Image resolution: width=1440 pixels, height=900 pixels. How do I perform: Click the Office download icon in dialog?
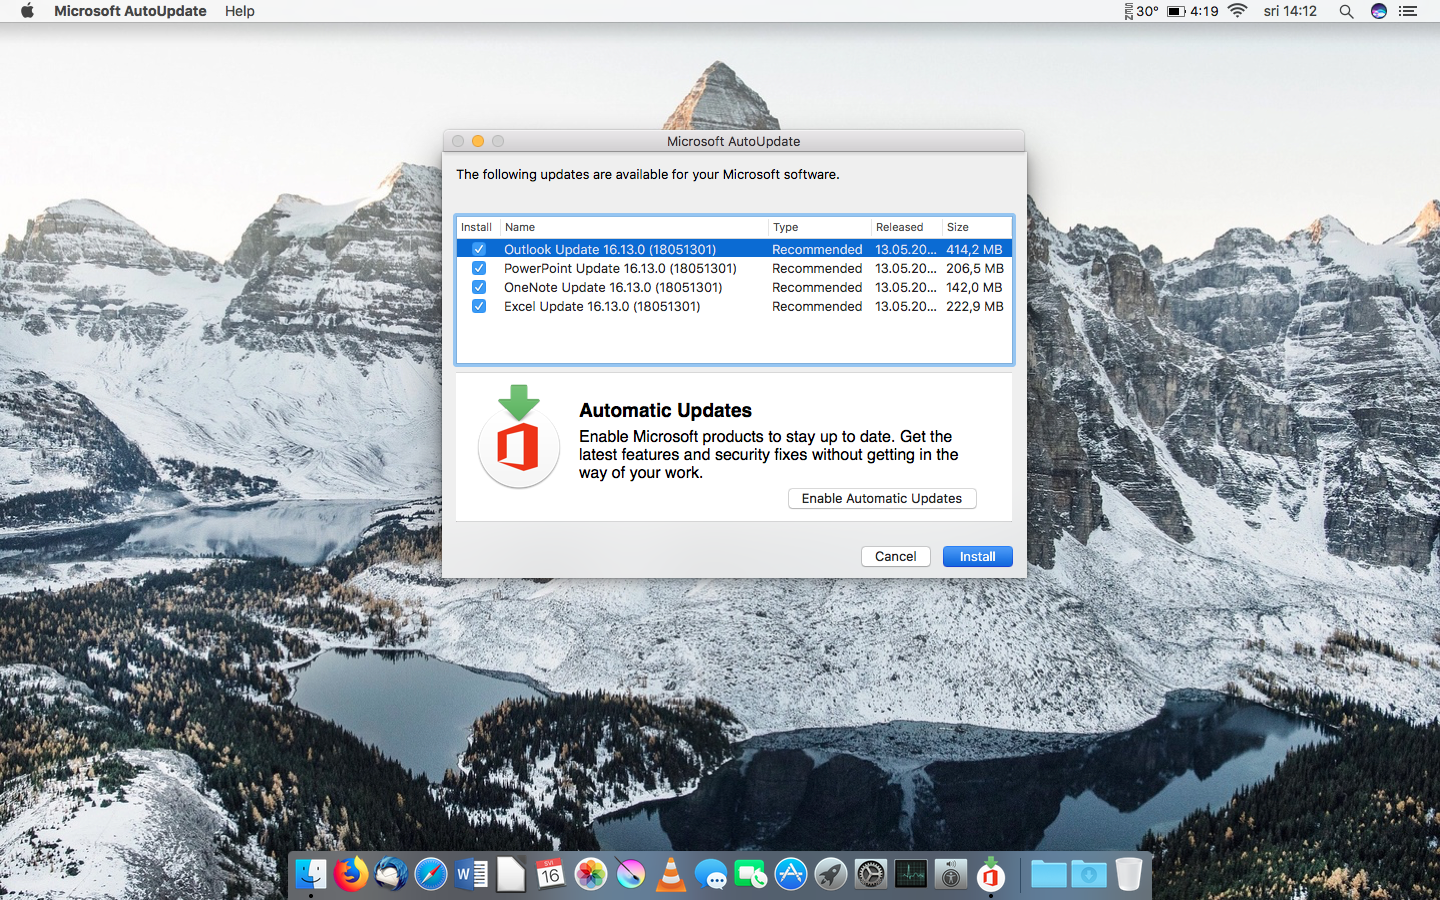click(x=518, y=436)
